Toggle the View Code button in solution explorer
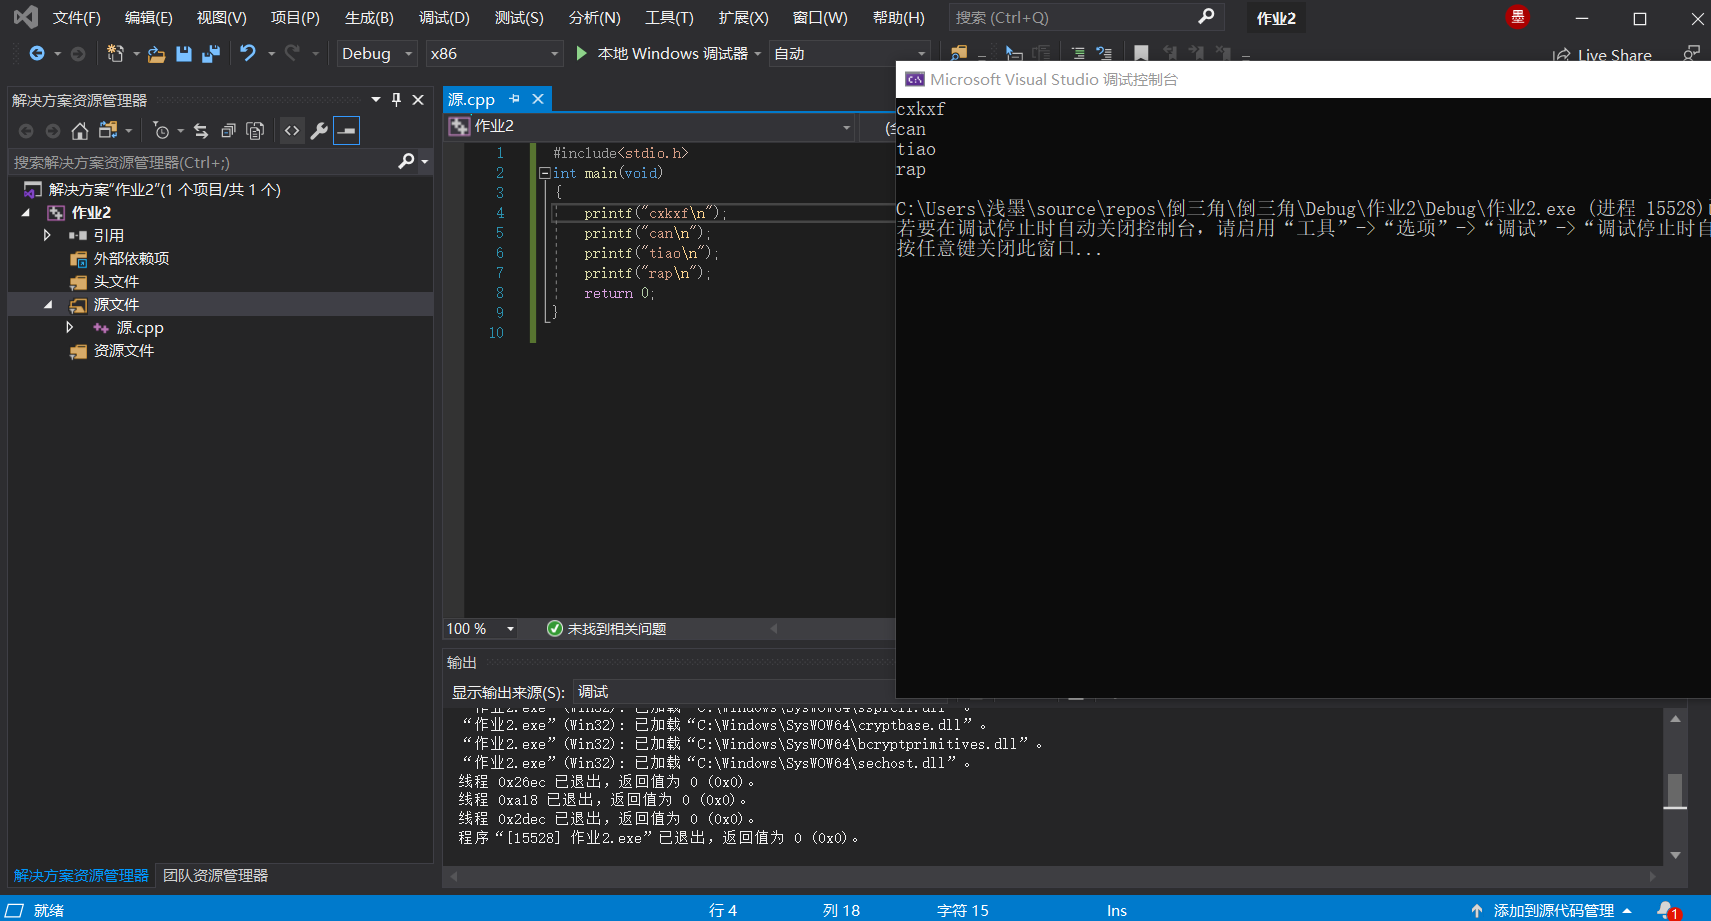This screenshot has width=1711, height=921. click(x=292, y=131)
